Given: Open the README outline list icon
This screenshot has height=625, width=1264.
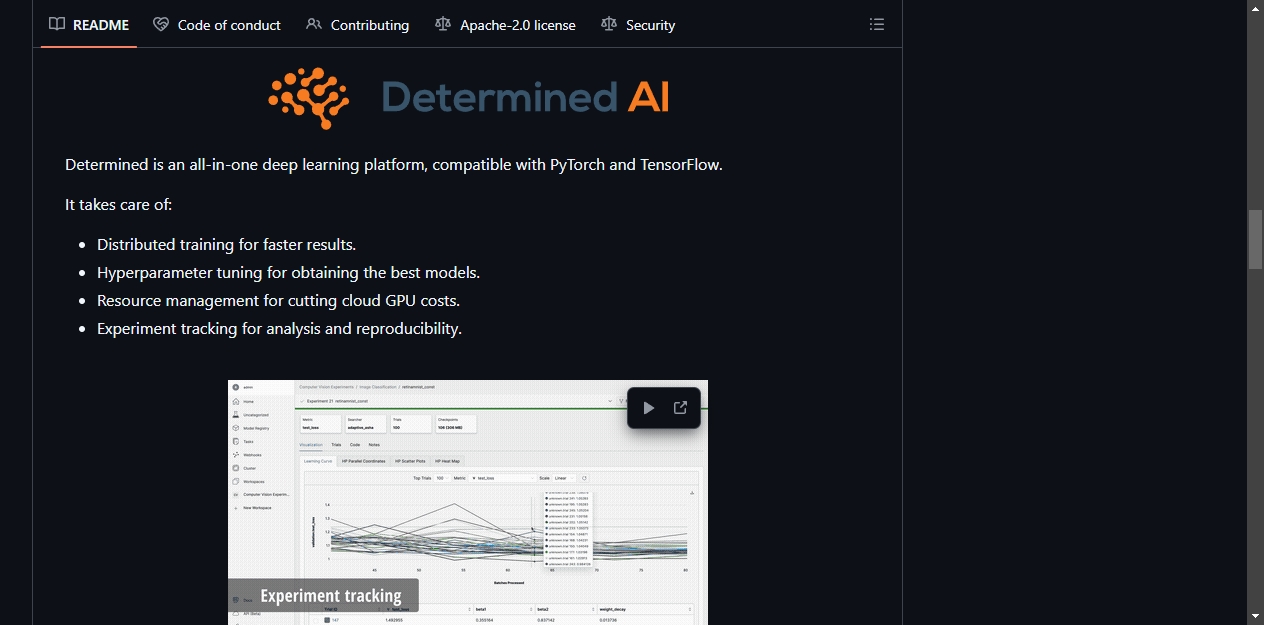Looking at the screenshot, I should click(877, 25).
